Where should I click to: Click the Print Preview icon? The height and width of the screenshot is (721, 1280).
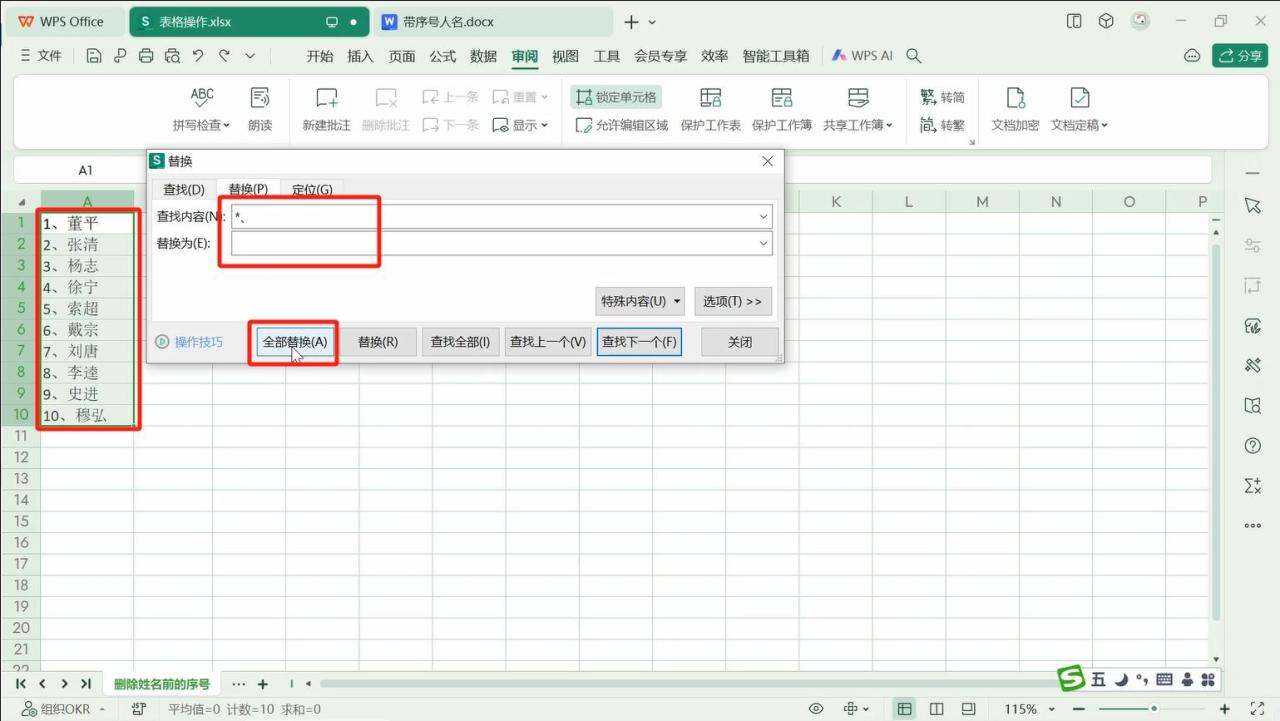tap(172, 56)
